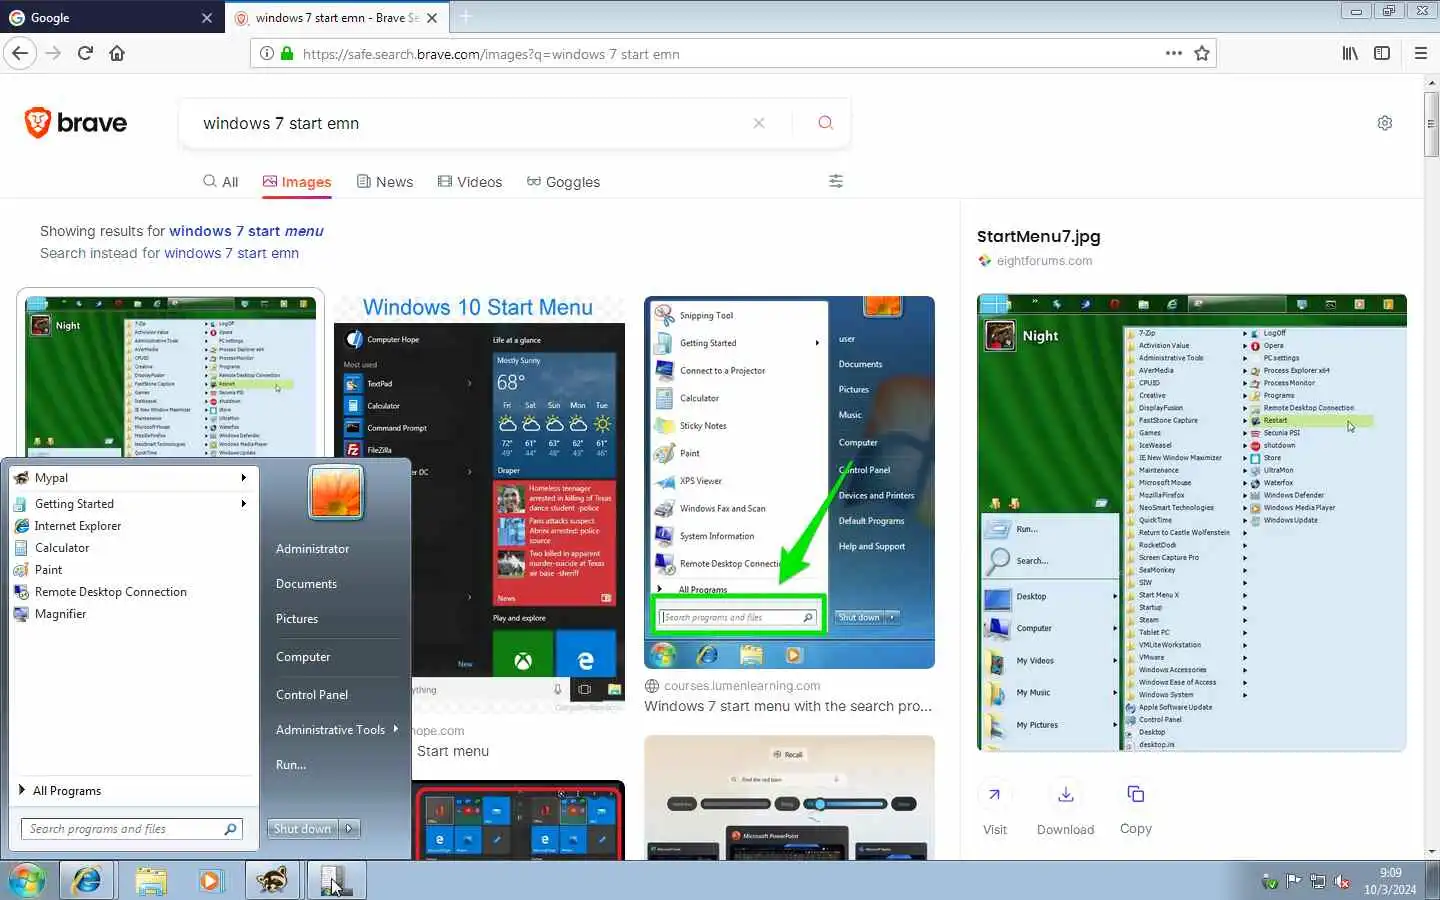Open Windows Explorer folder on taskbar
The image size is (1440, 900).
151,880
